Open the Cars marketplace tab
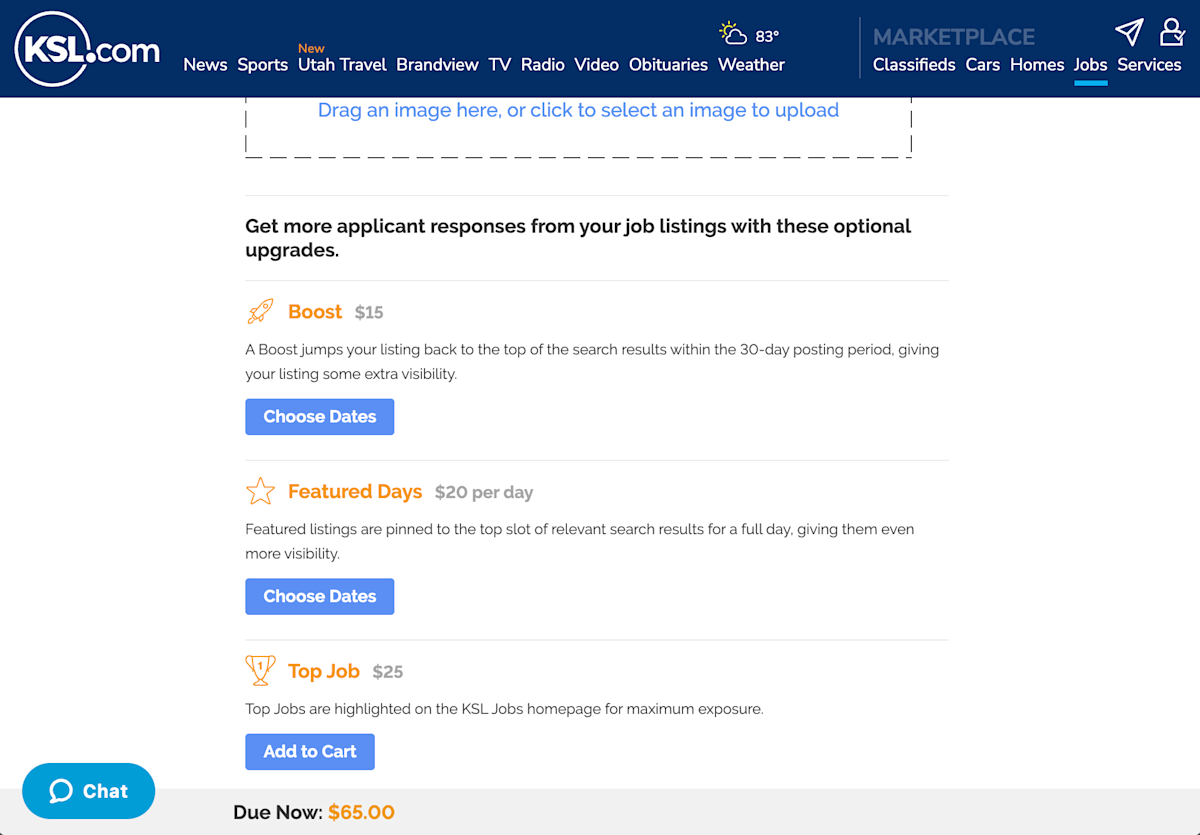1200x835 pixels. click(x=982, y=65)
